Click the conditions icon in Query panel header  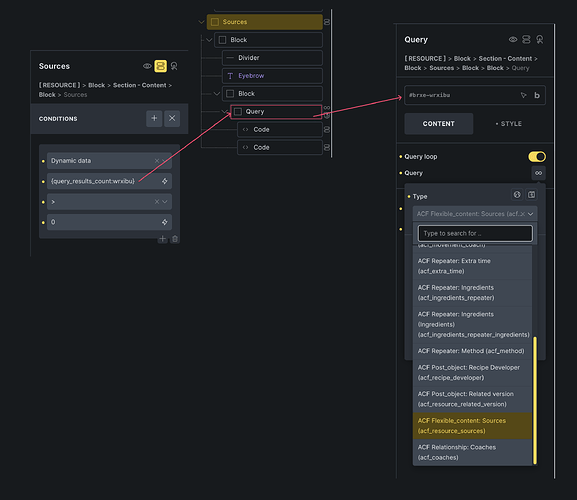point(526,39)
